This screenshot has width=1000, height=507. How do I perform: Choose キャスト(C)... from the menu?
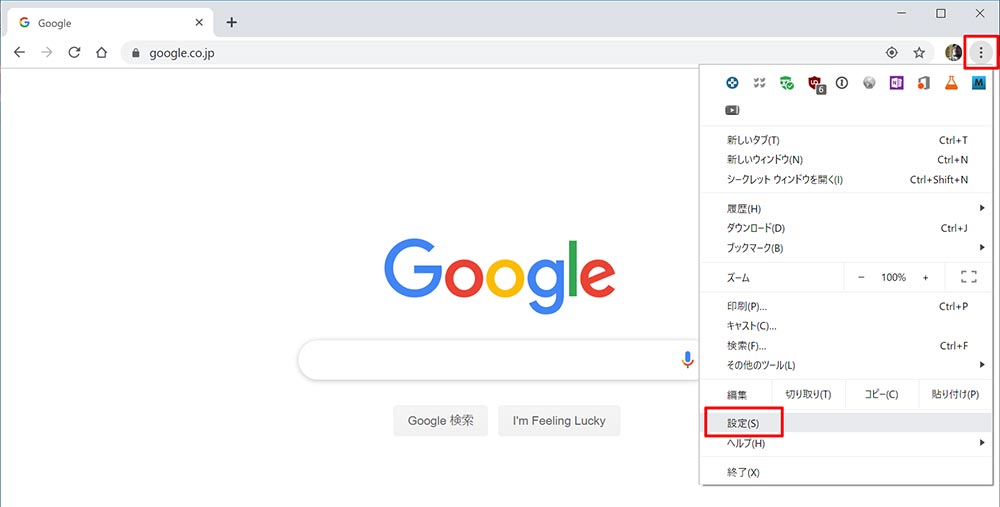pos(846,327)
